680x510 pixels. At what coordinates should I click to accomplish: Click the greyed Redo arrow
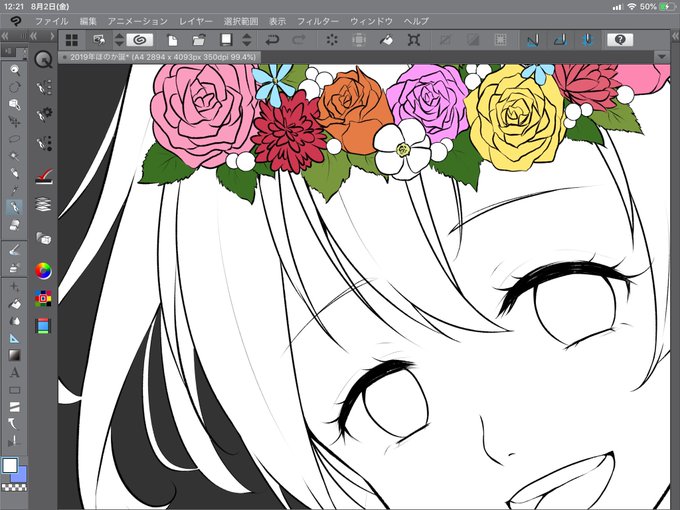(x=299, y=40)
